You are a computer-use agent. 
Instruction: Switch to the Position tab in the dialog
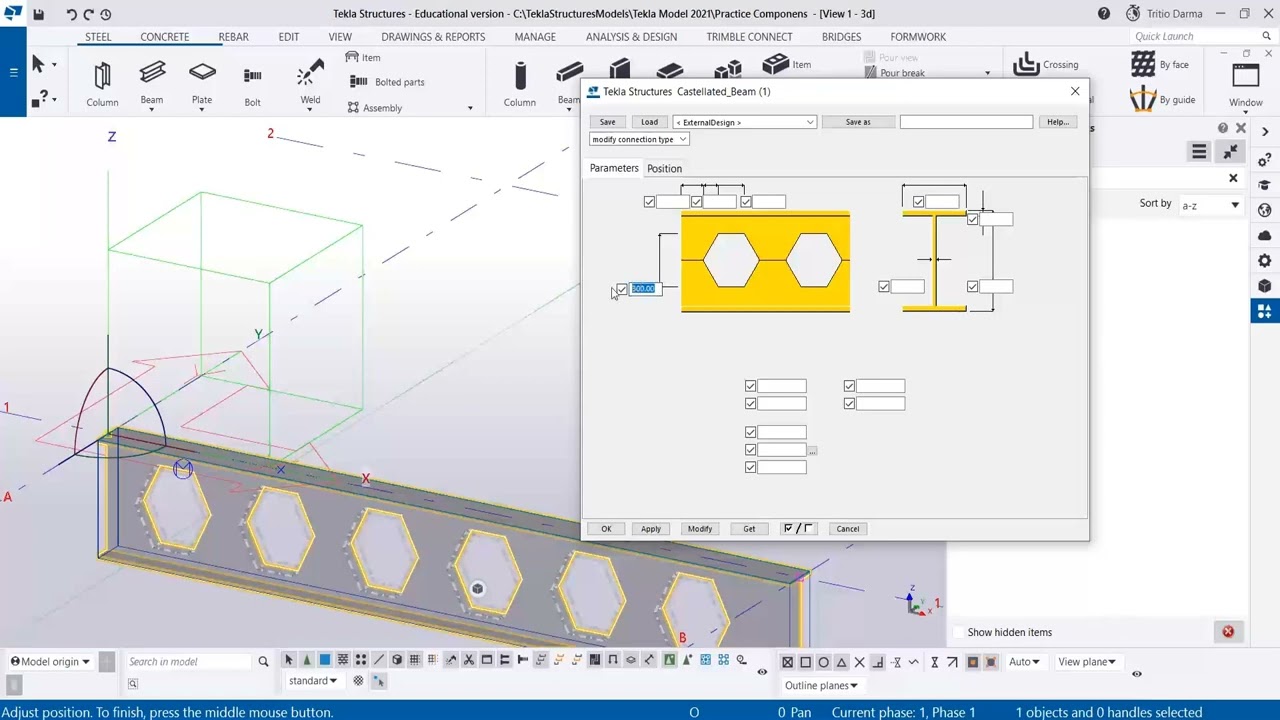click(664, 169)
